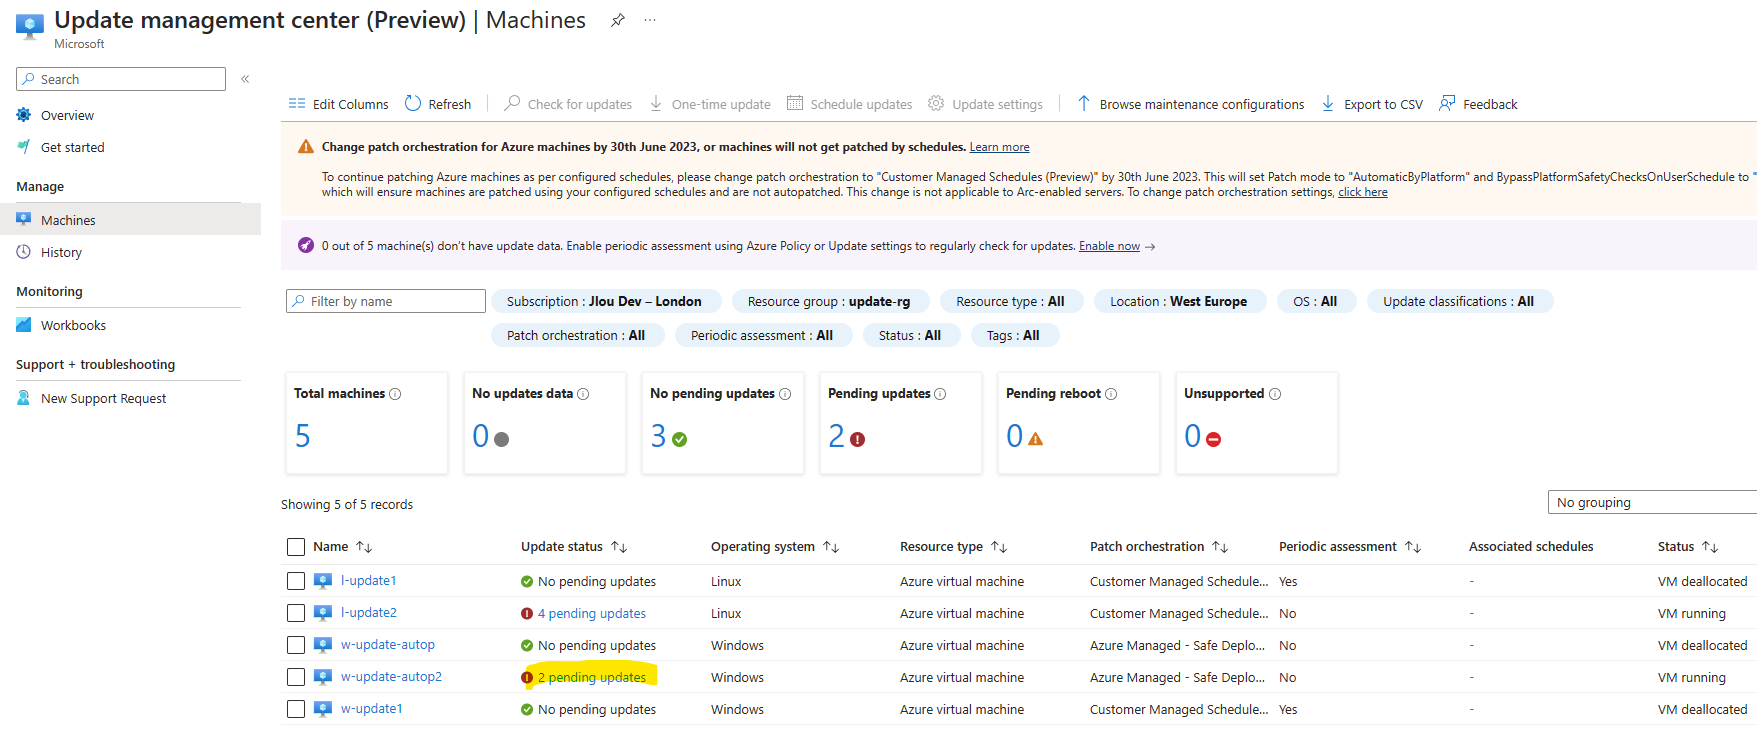The image size is (1757, 735).
Task: Refresh the machines list
Action: (438, 104)
